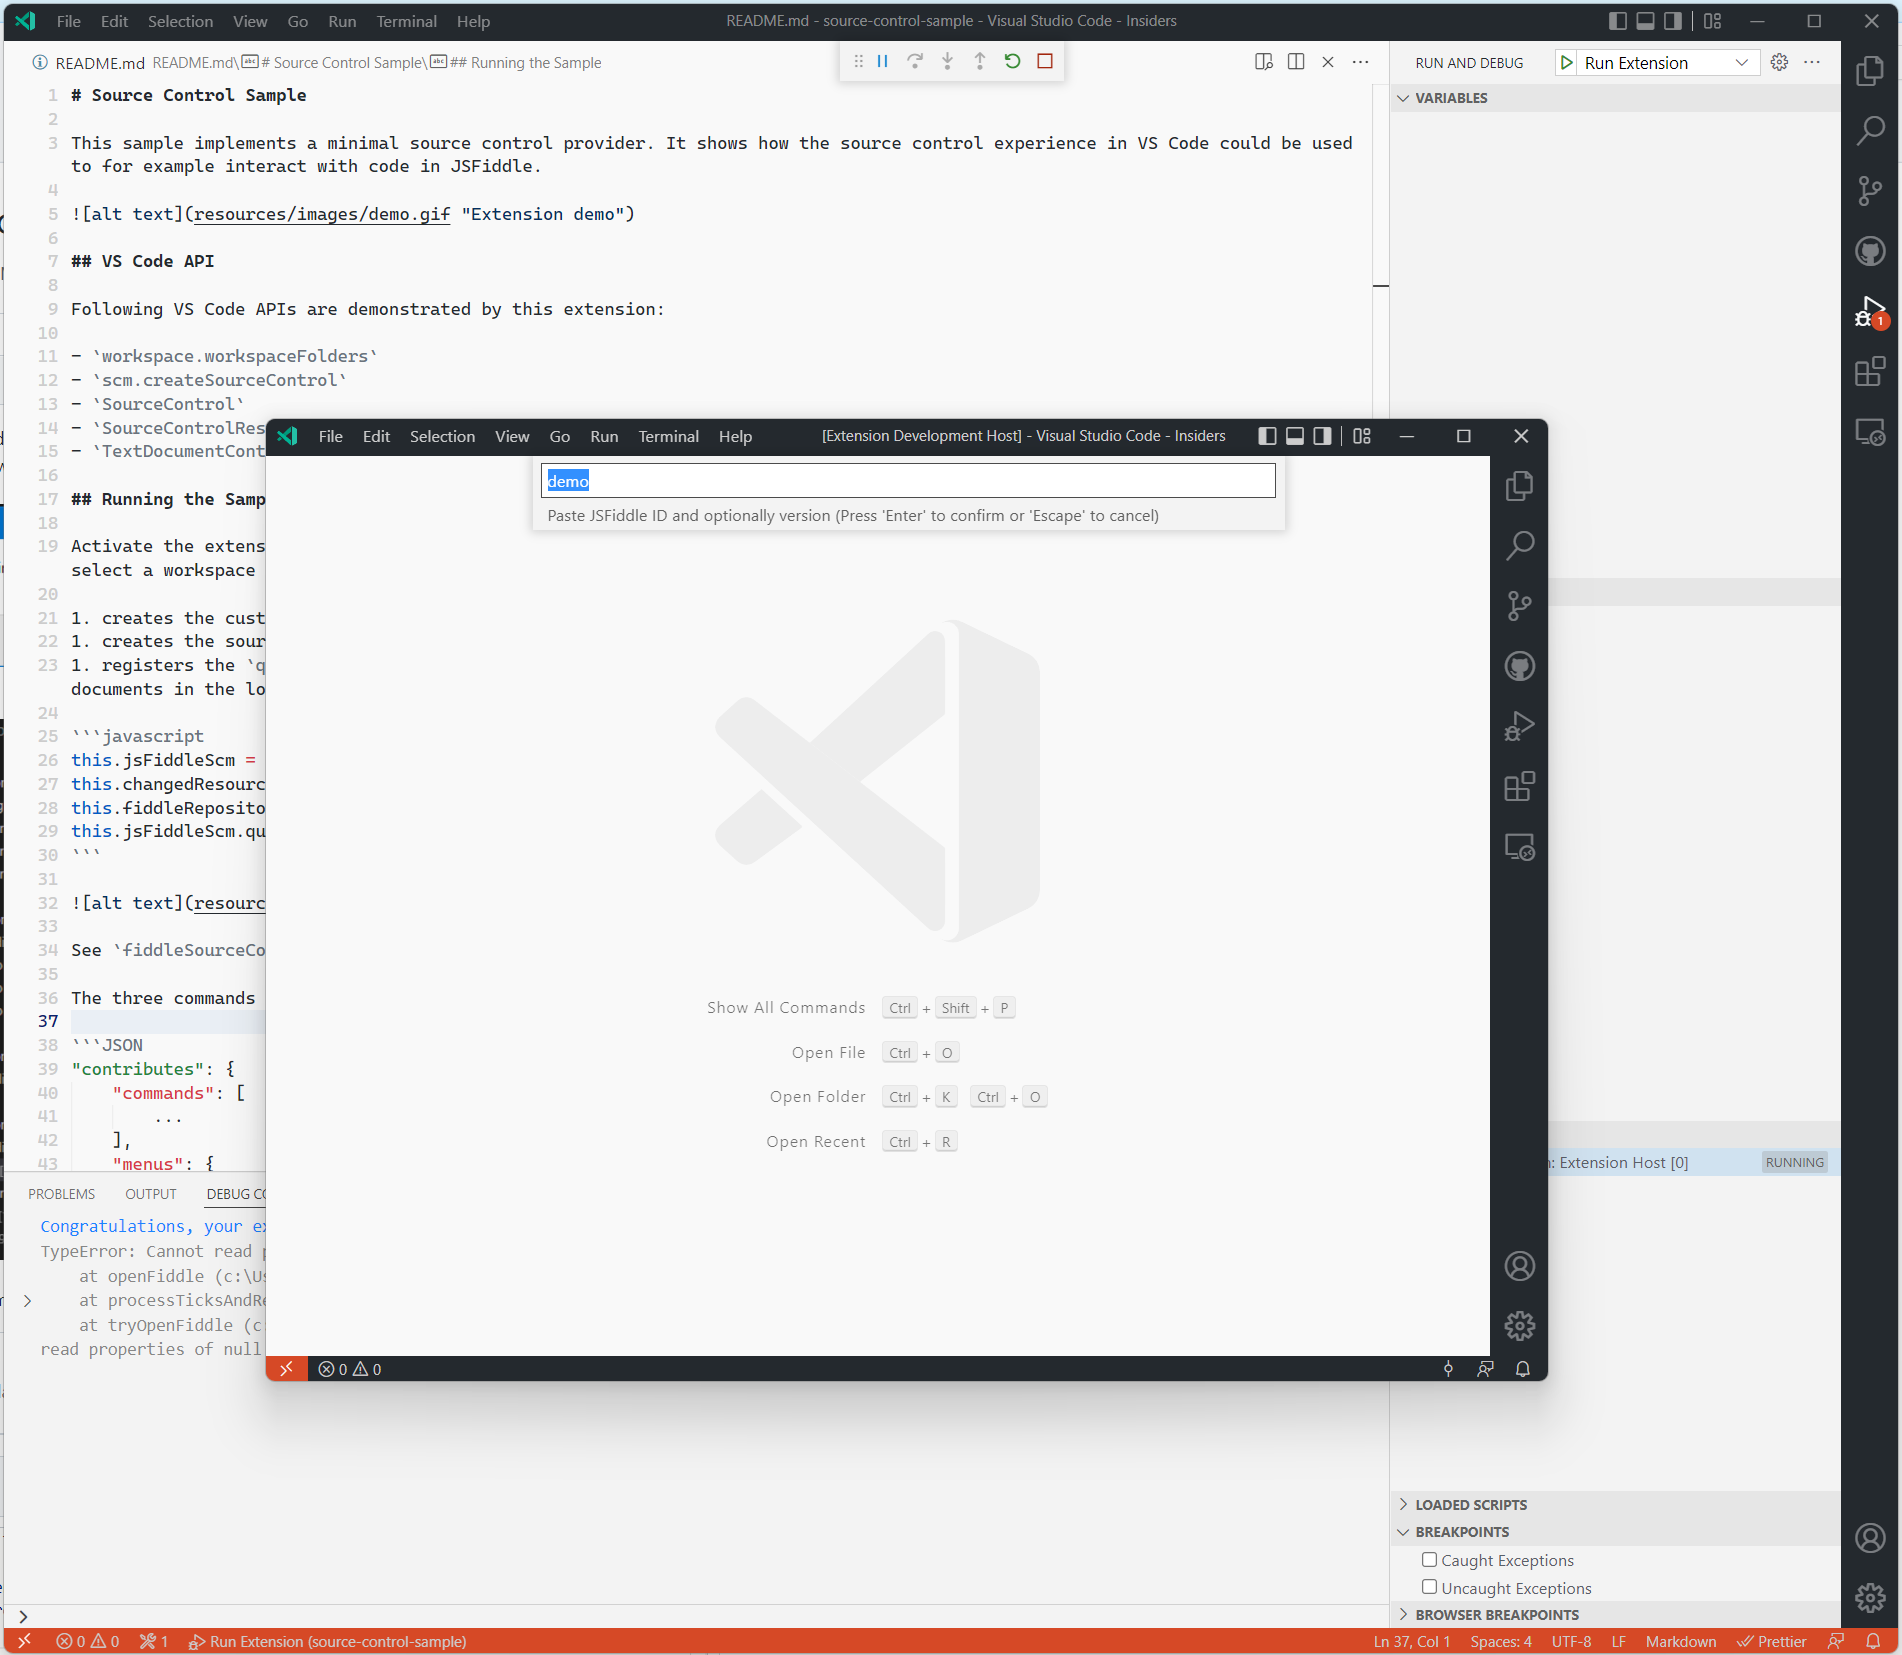
Task: Open Run and Debug in Extension Development Host
Action: 1519,727
